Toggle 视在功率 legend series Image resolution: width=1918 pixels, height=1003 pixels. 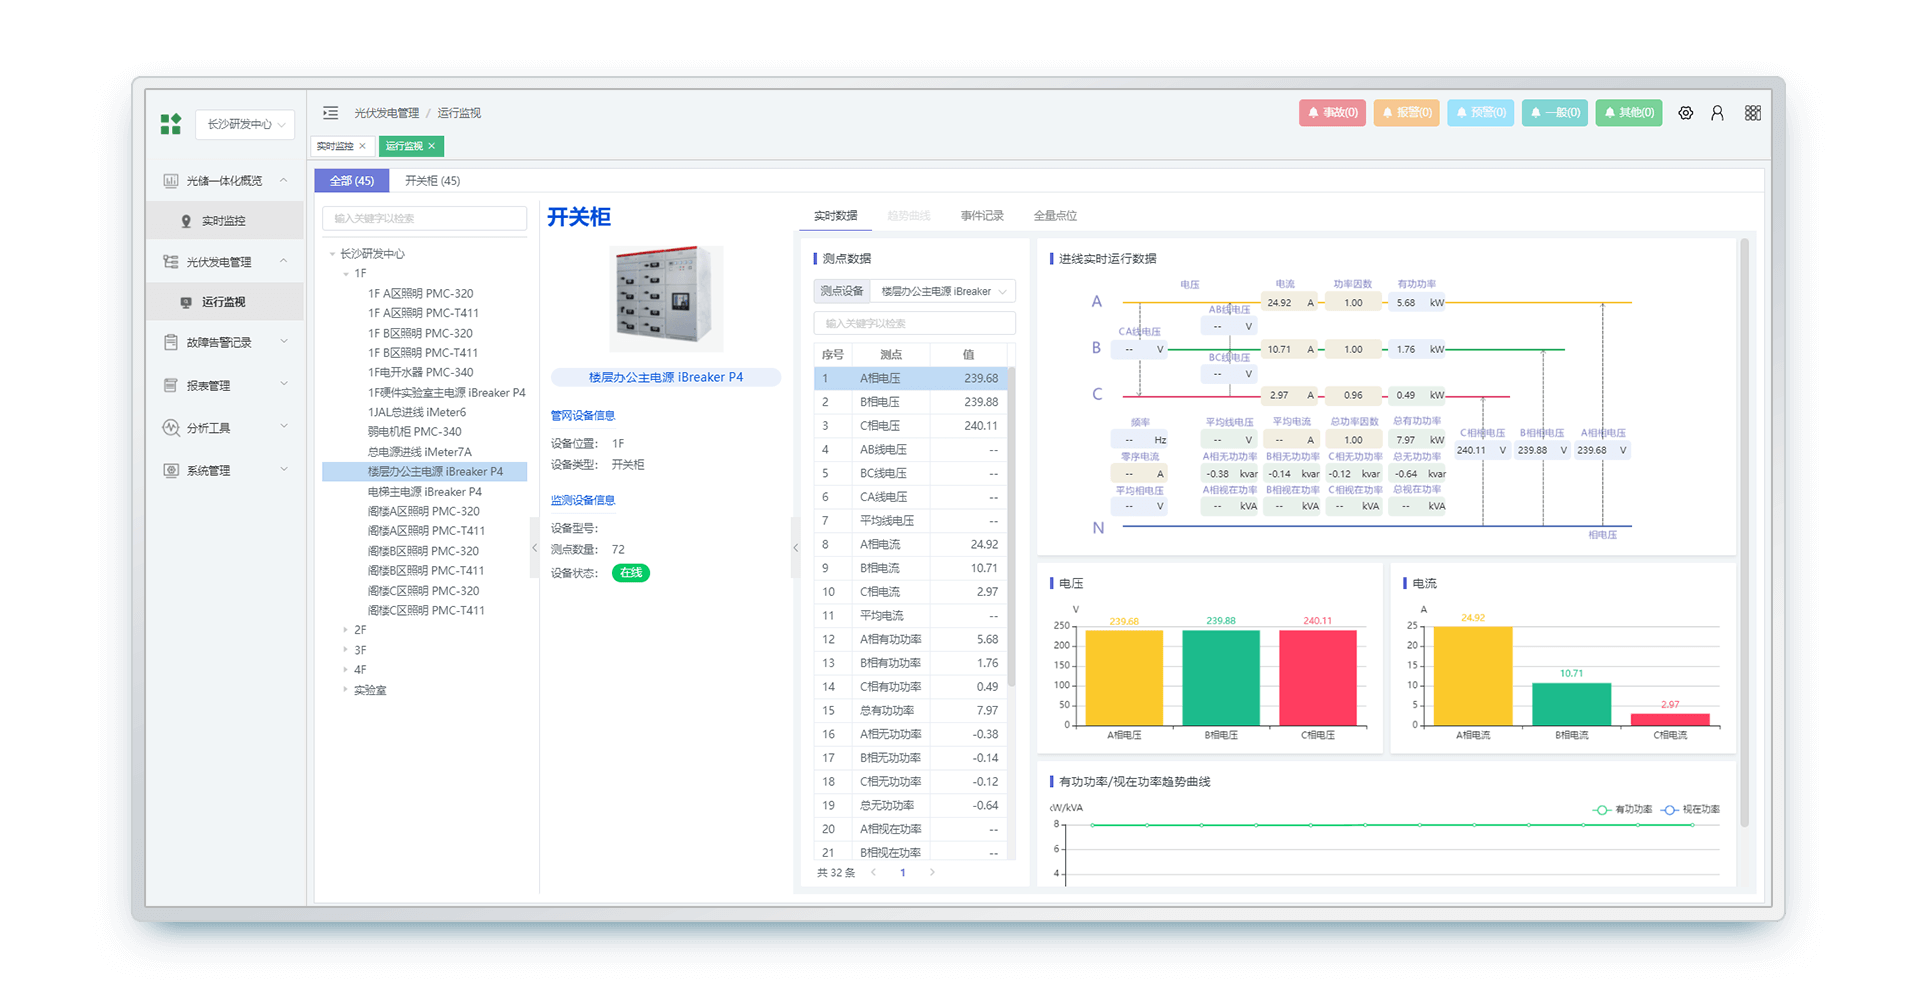[x=1690, y=810]
